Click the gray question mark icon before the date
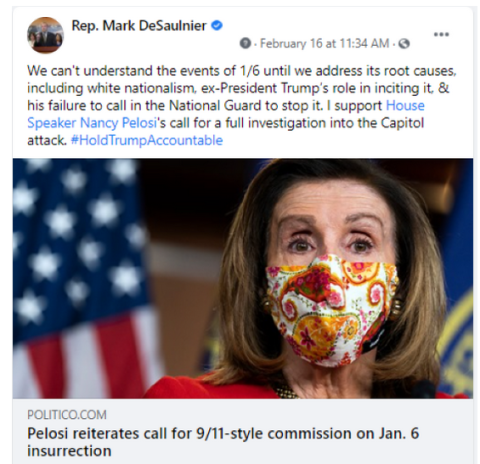 click(245, 43)
